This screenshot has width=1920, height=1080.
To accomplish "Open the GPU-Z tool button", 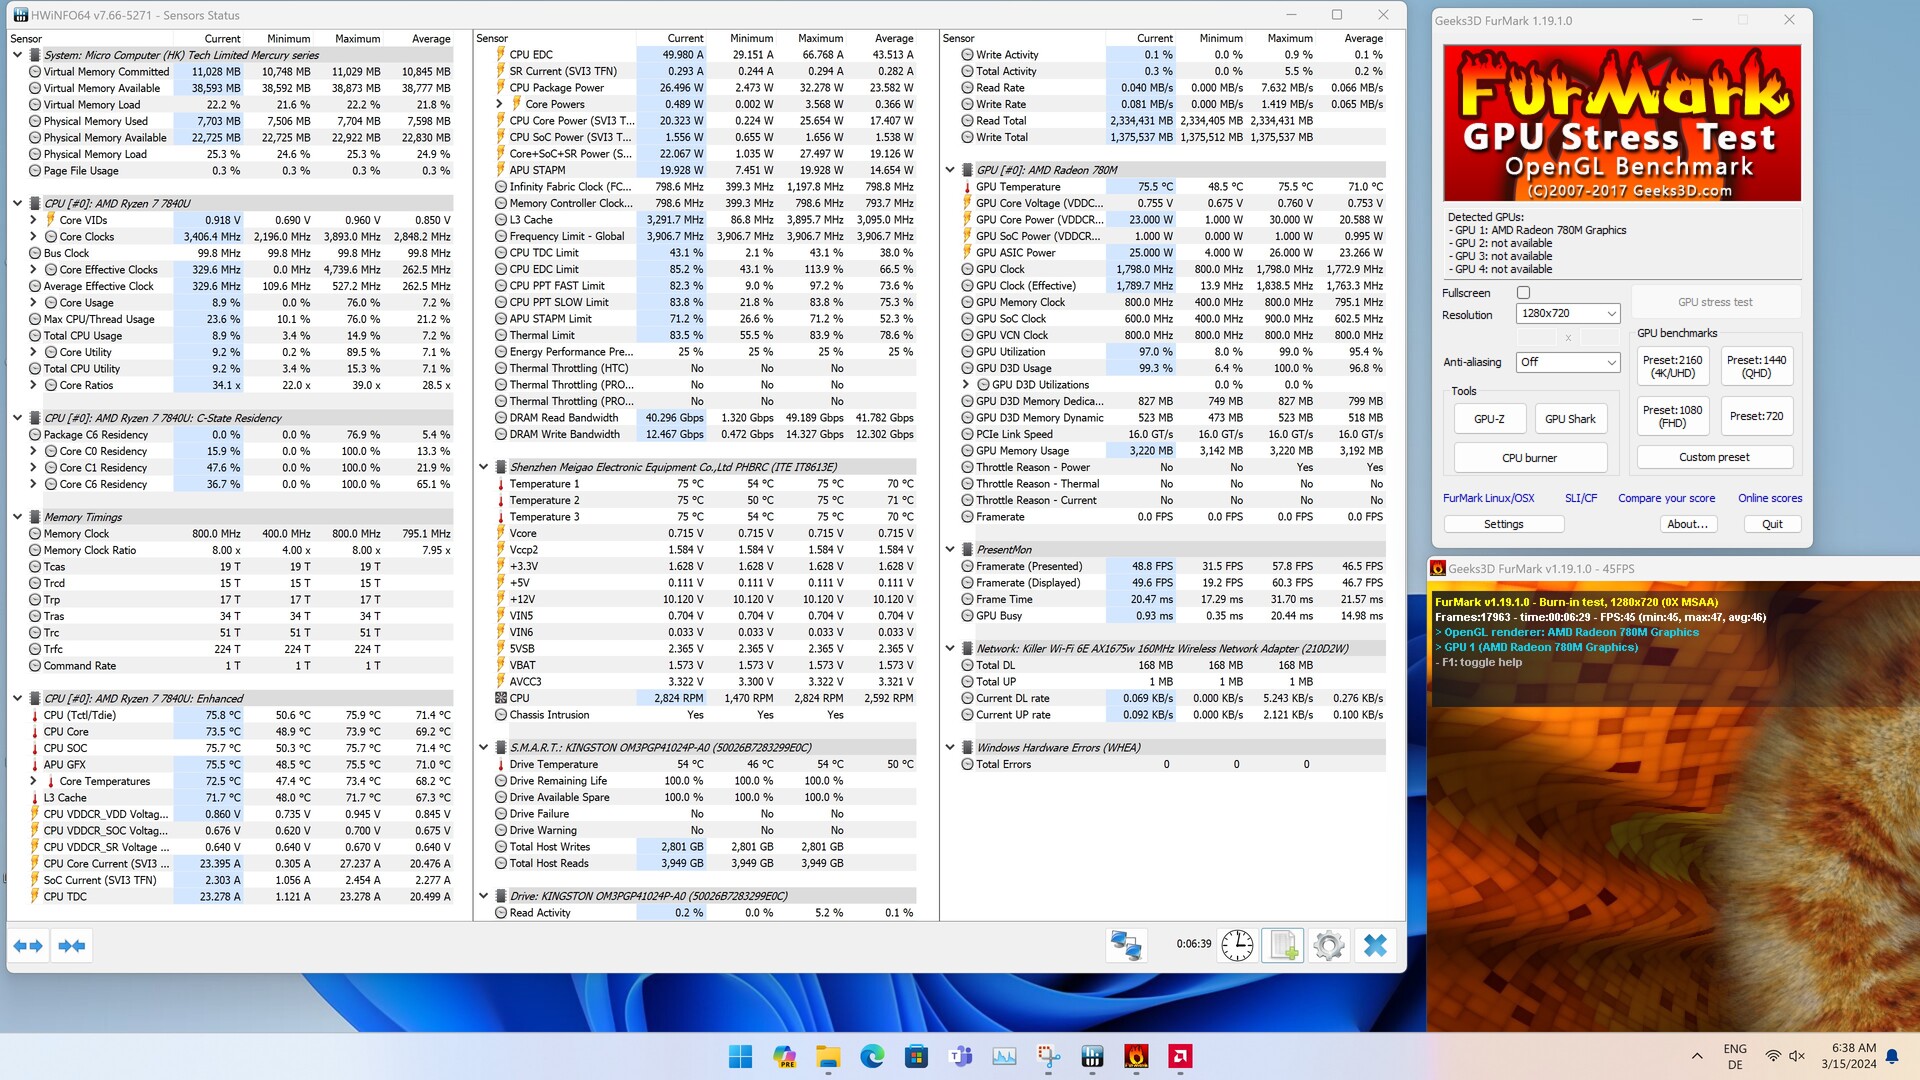I will click(x=1489, y=419).
